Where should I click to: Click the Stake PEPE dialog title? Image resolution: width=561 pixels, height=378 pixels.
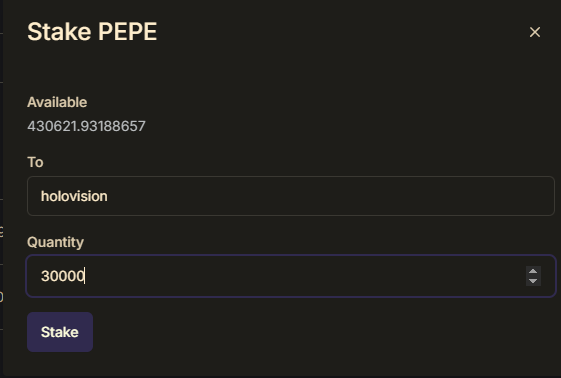[x=92, y=32]
